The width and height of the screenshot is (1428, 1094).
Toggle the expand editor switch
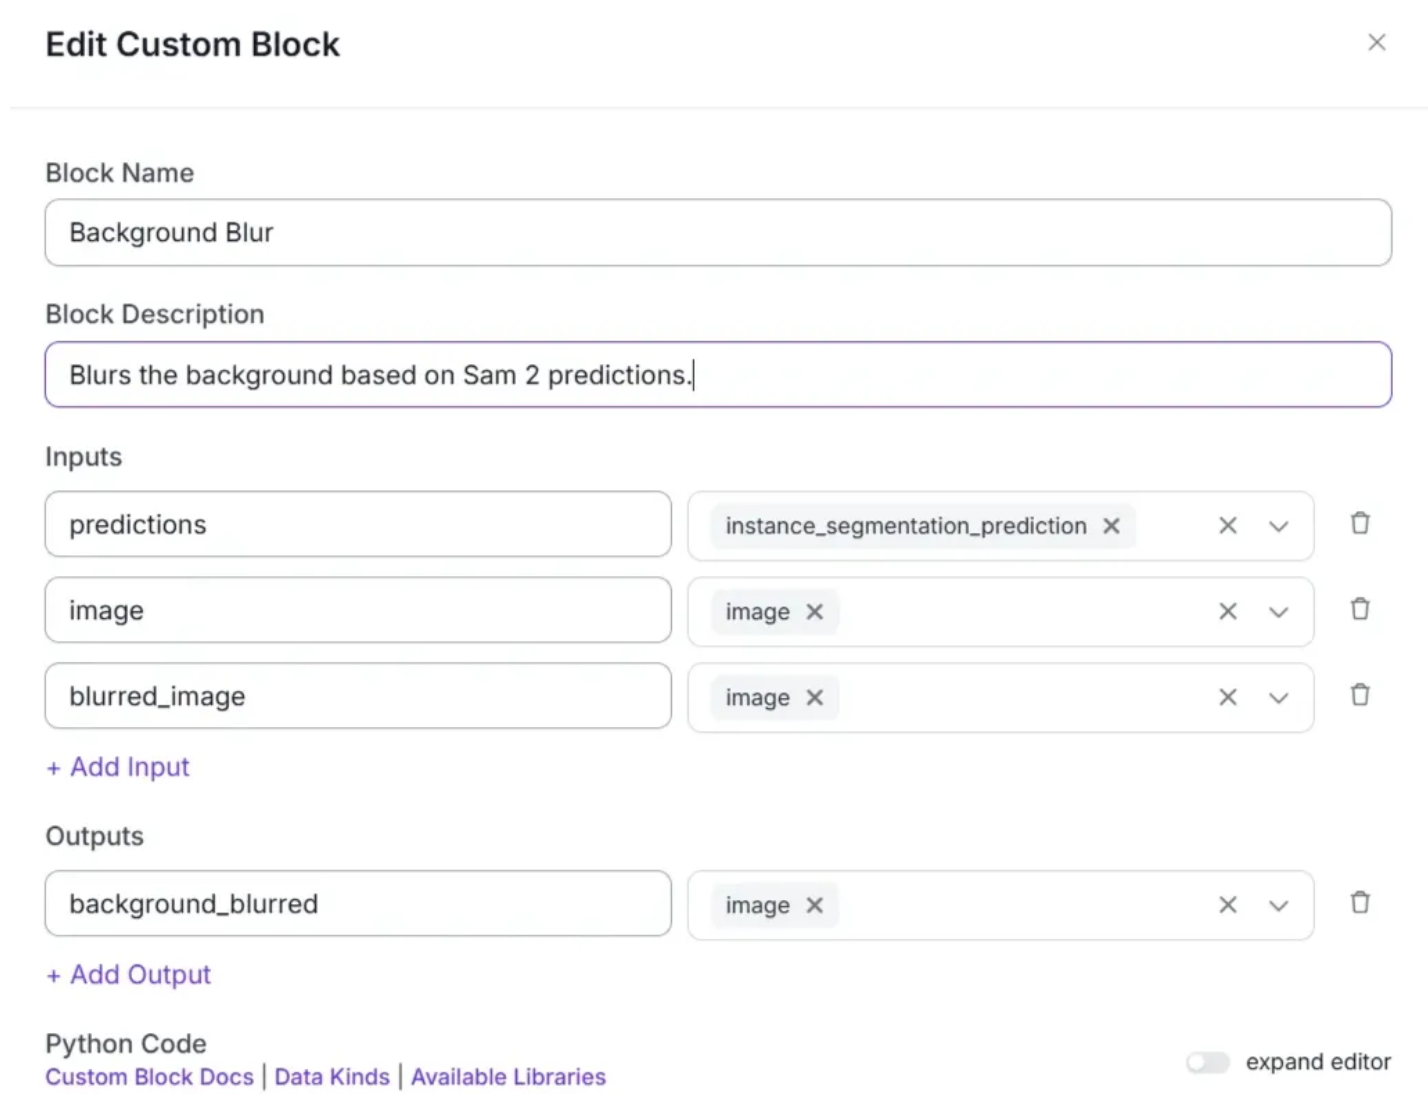click(1208, 1062)
